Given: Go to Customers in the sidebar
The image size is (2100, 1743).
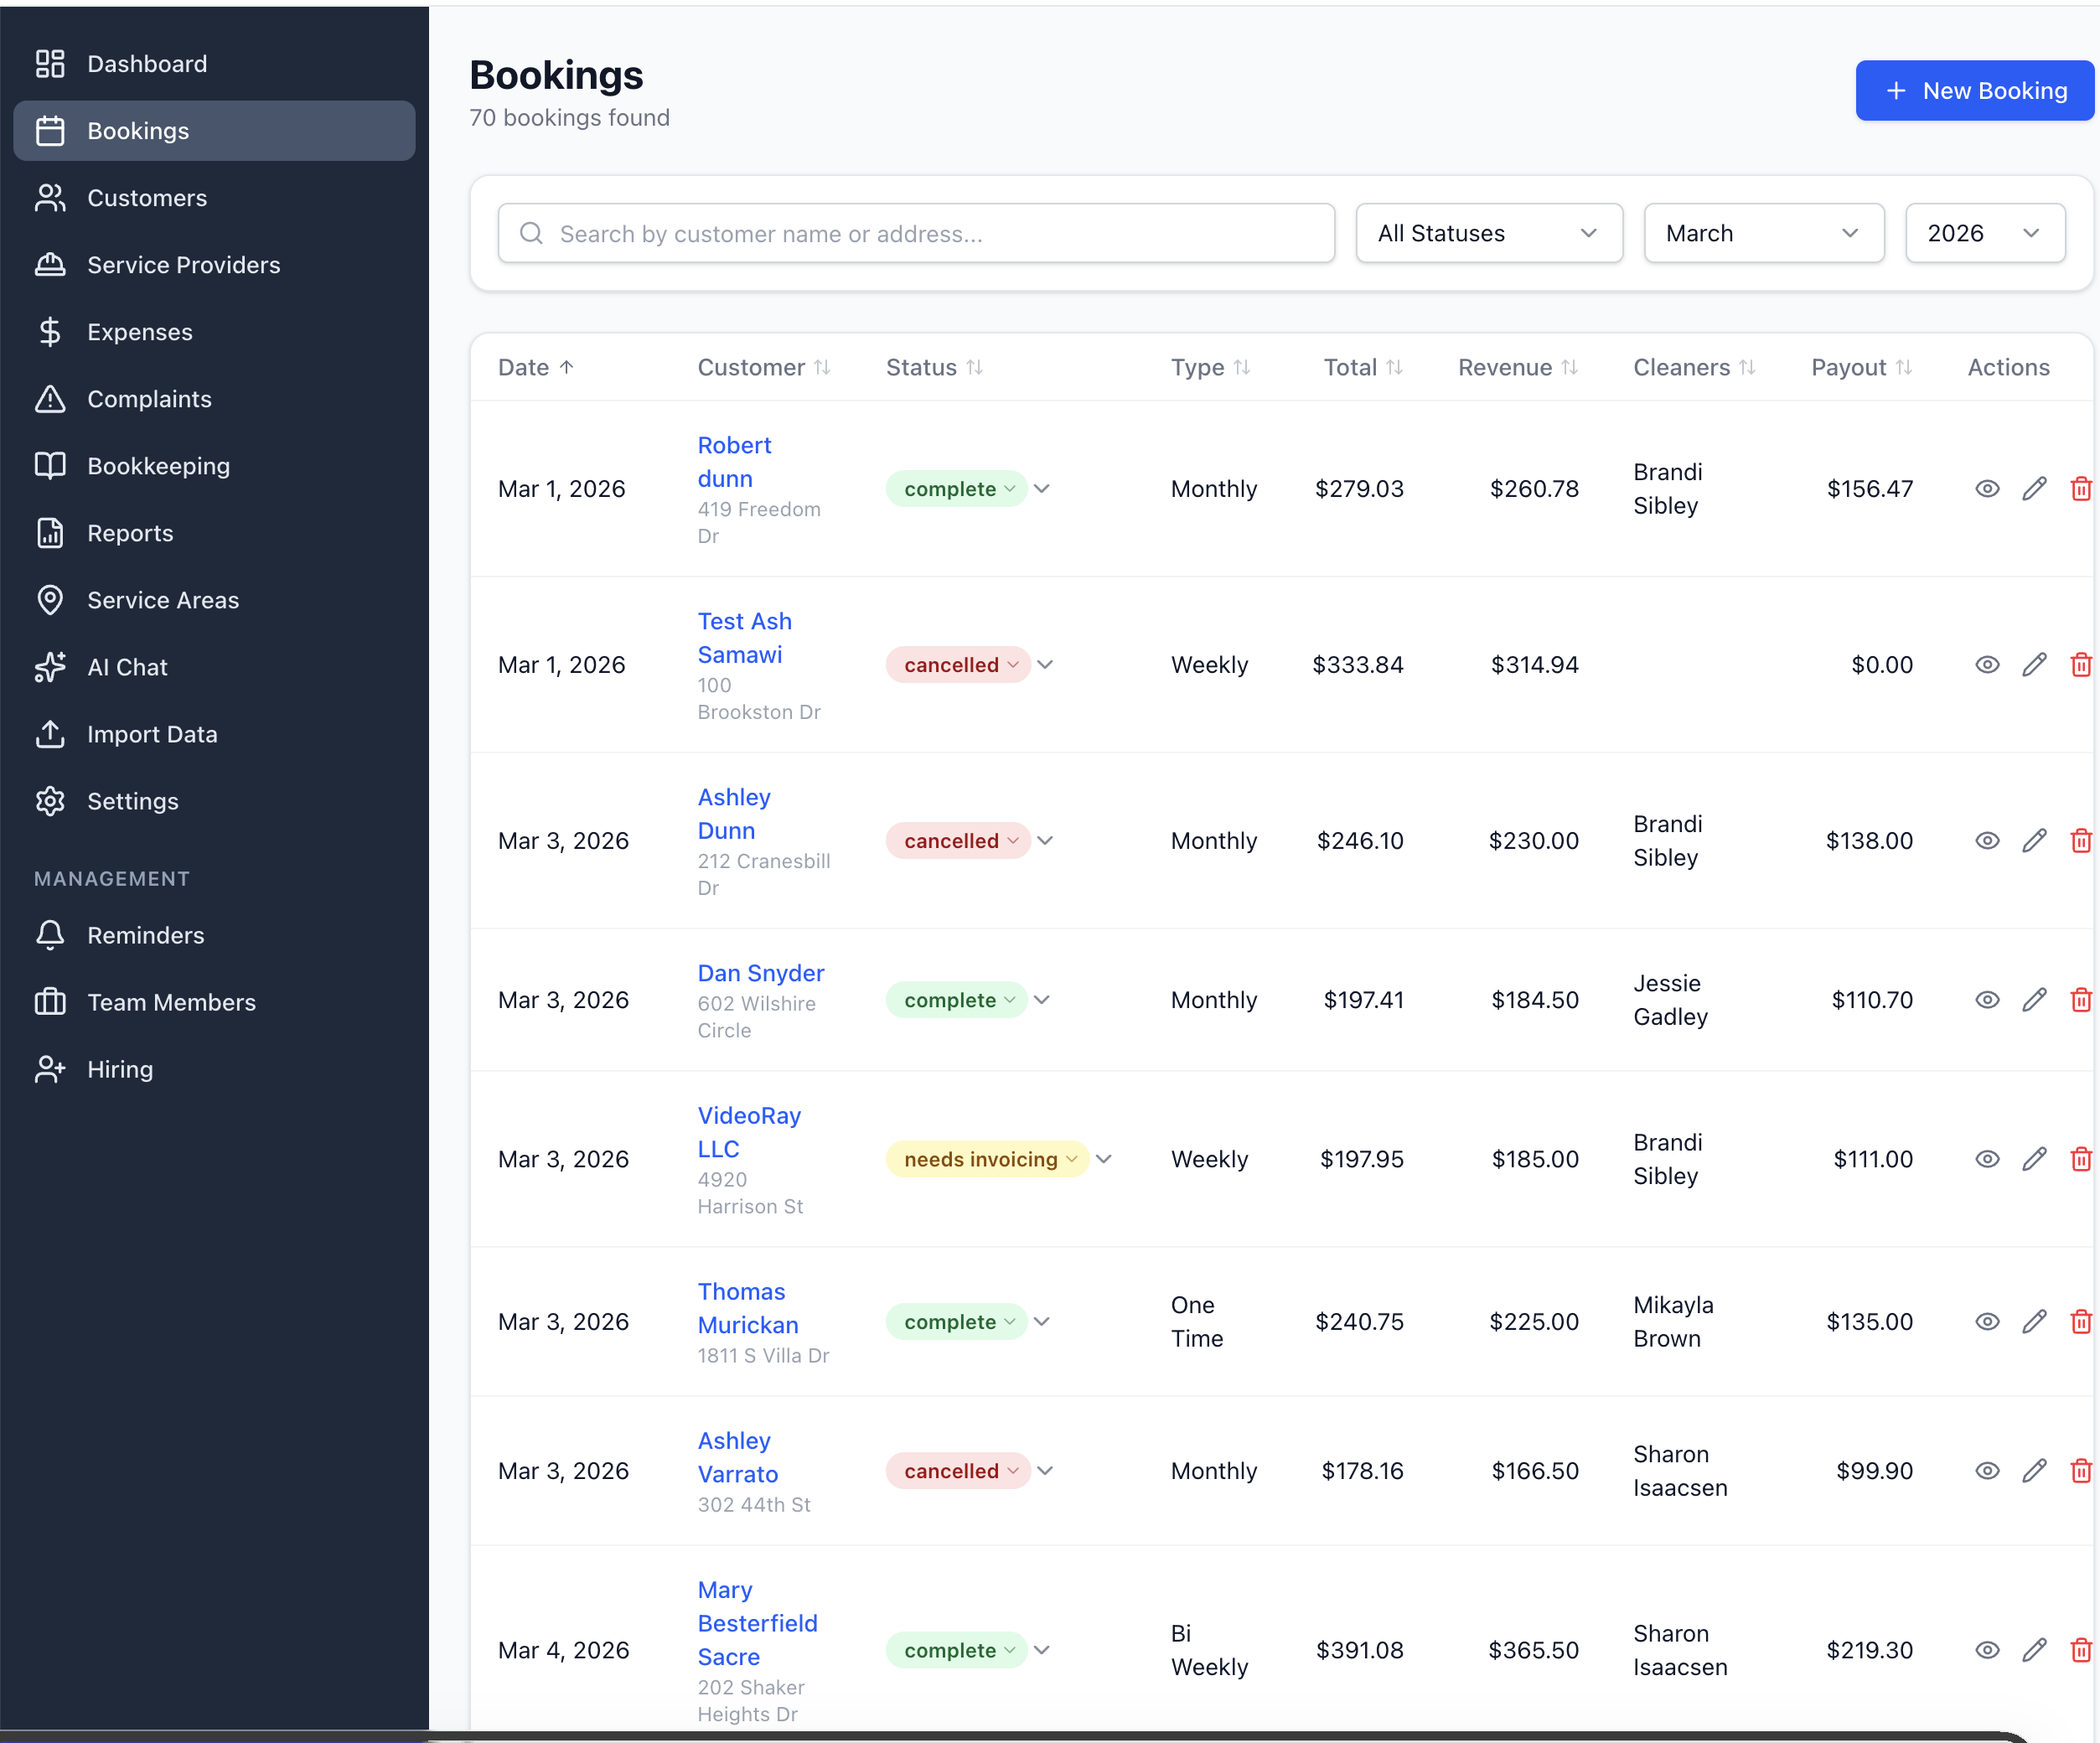Looking at the screenshot, I should click(x=147, y=198).
